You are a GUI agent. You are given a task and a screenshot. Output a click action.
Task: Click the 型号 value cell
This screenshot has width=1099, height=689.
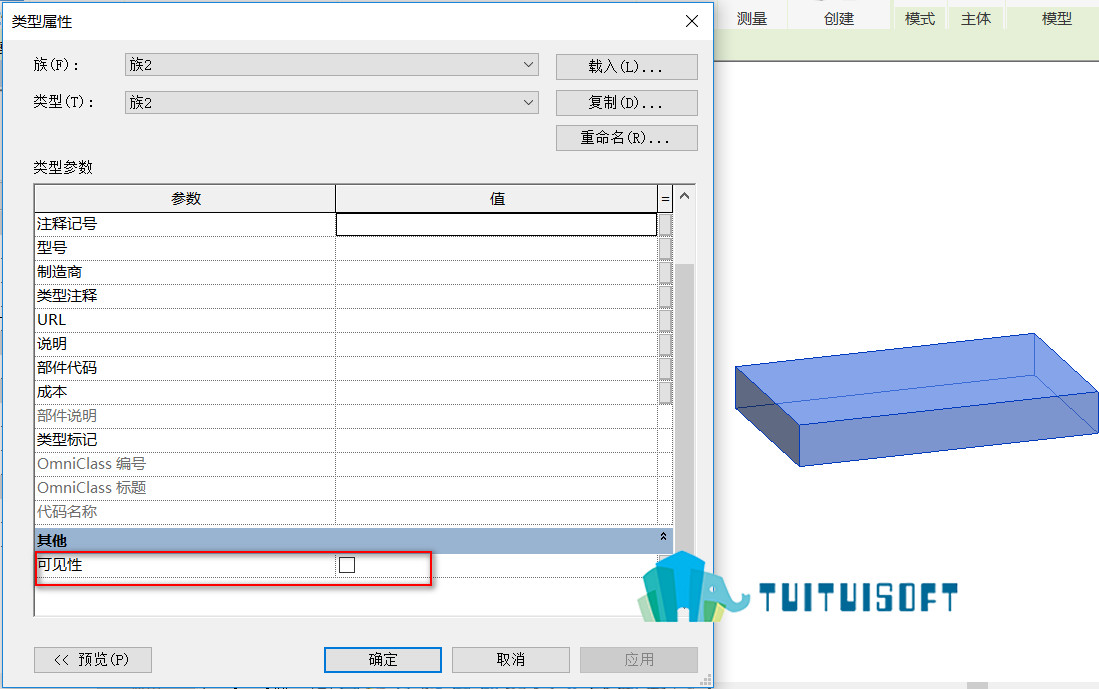click(x=496, y=248)
